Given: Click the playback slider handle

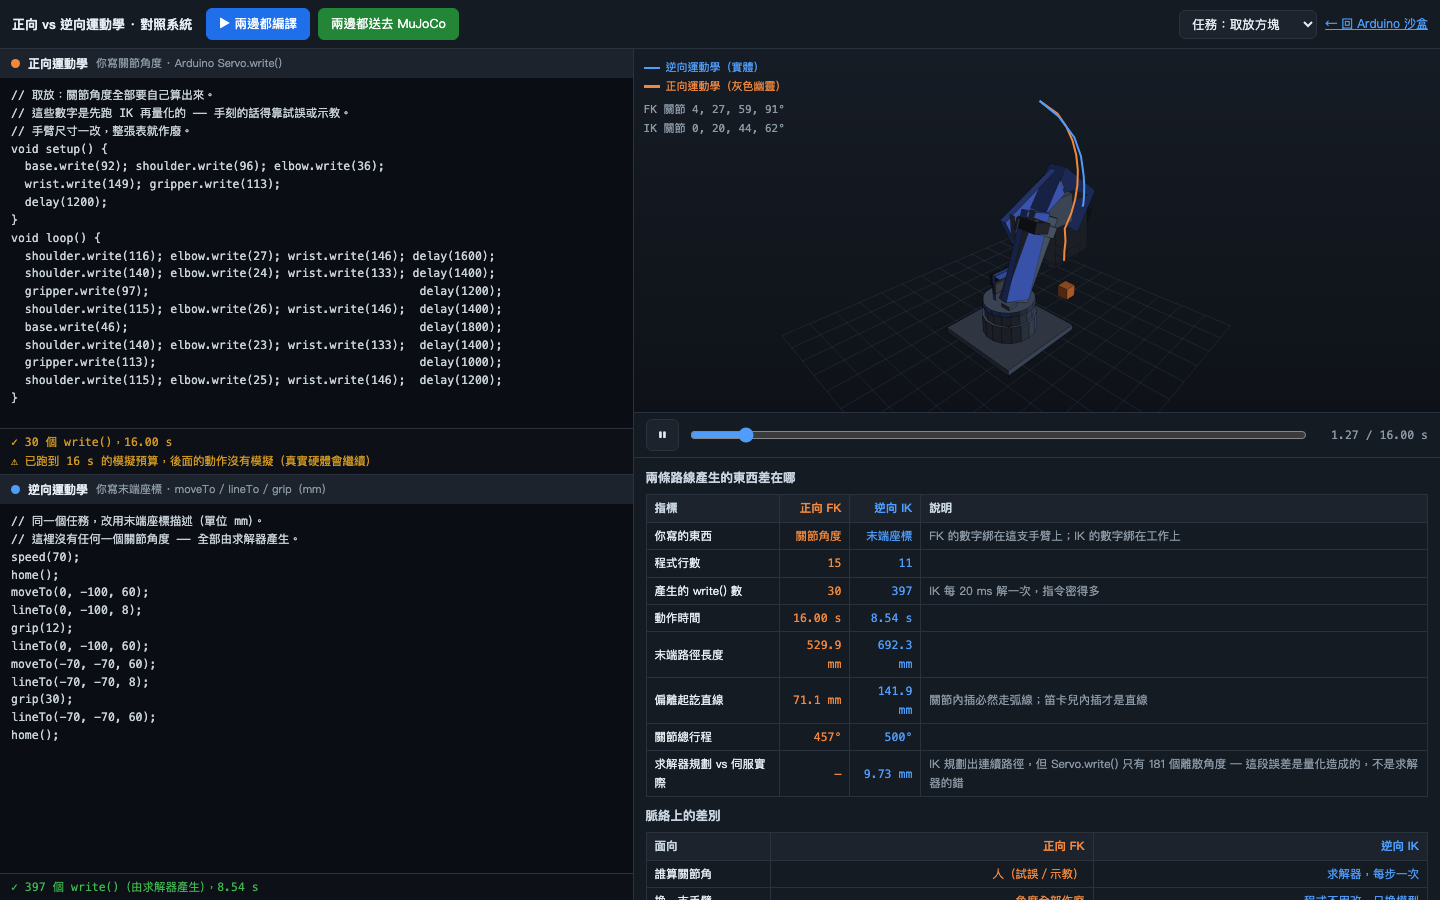Looking at the screenshot, I should coord(746,435).
